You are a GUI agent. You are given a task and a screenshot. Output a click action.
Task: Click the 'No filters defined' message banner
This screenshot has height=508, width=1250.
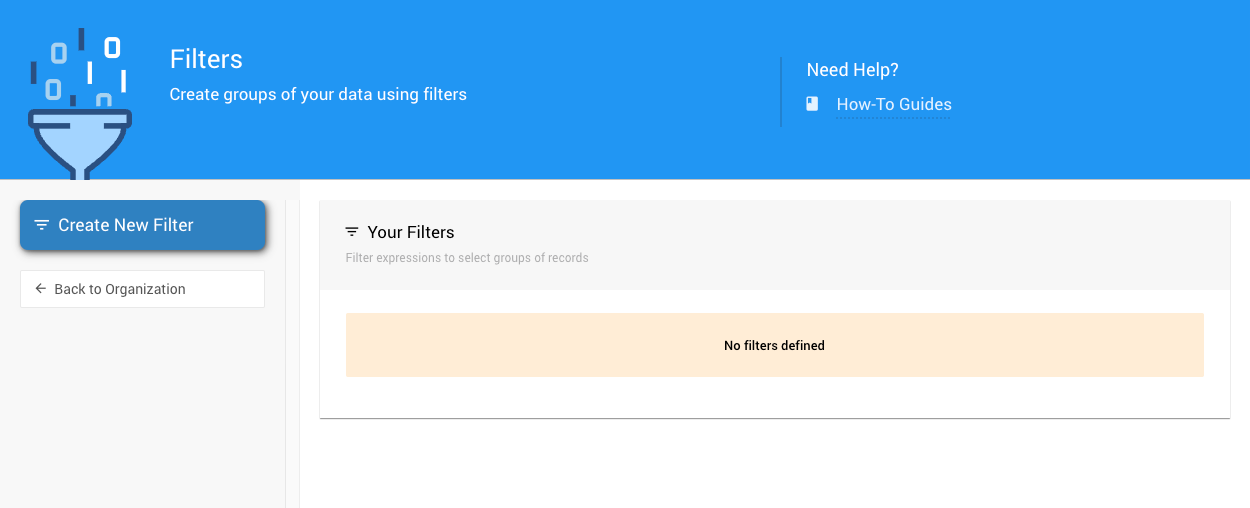774,345
